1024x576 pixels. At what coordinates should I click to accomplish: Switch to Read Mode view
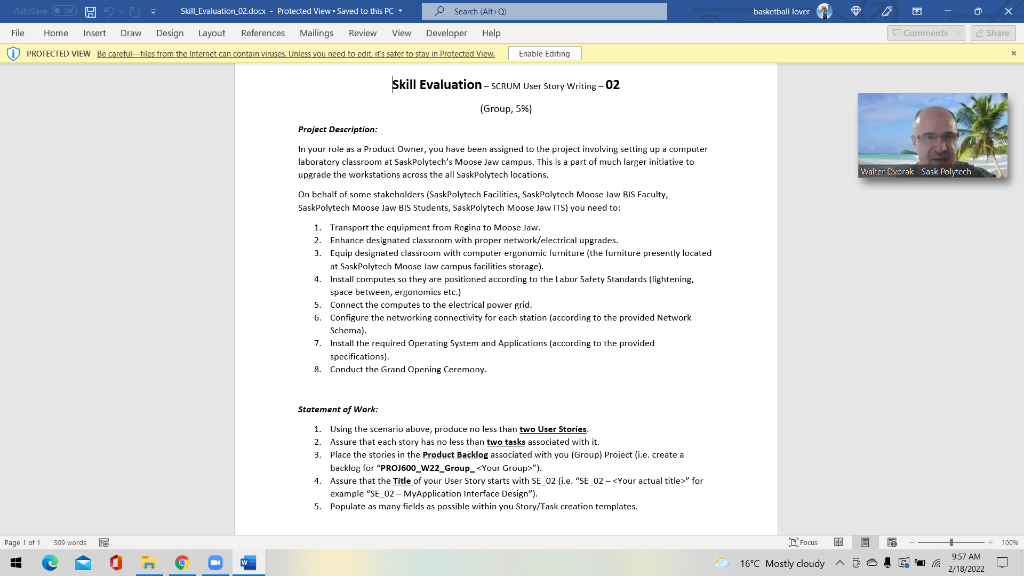point(838,542)
